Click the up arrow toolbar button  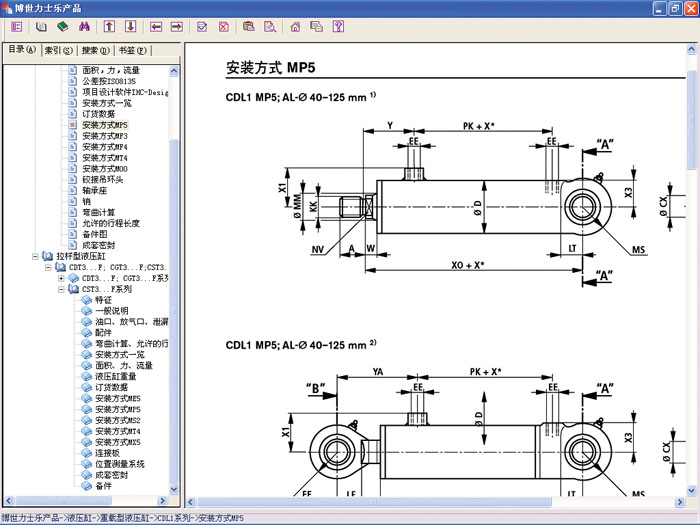110,27
